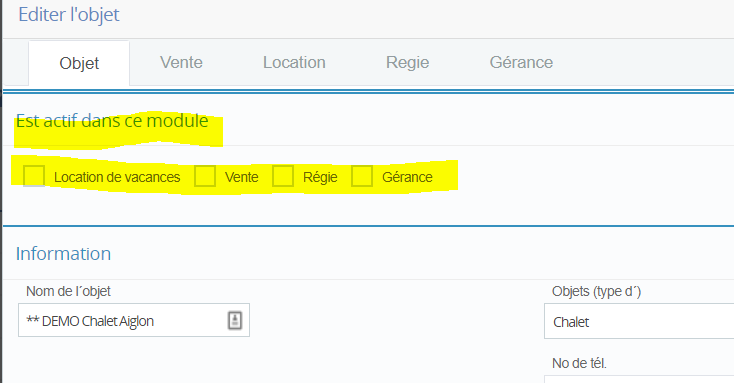Click the No de tél. input field
The width and height of the screenshot is (734, 383).
point(639,379)
